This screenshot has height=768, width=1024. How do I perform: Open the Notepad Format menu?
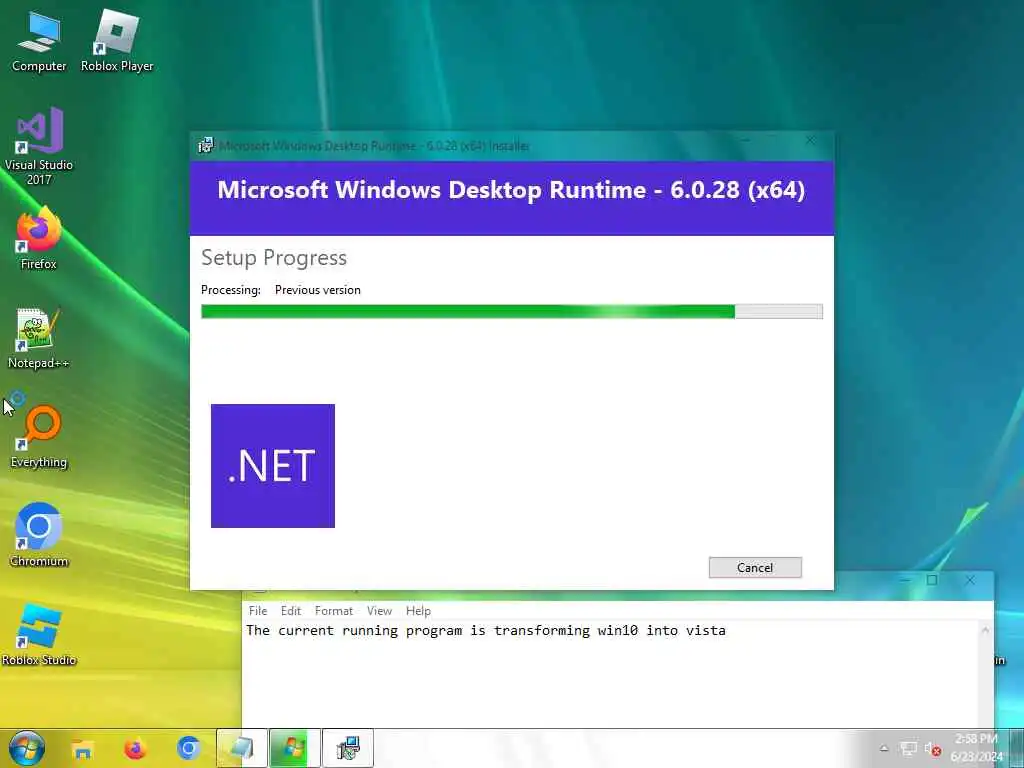[x=334, y=611]
